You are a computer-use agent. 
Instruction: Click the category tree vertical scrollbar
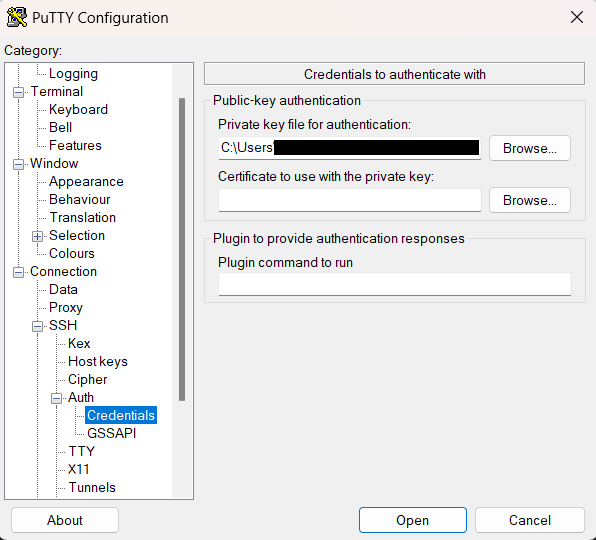coord(182,250)
